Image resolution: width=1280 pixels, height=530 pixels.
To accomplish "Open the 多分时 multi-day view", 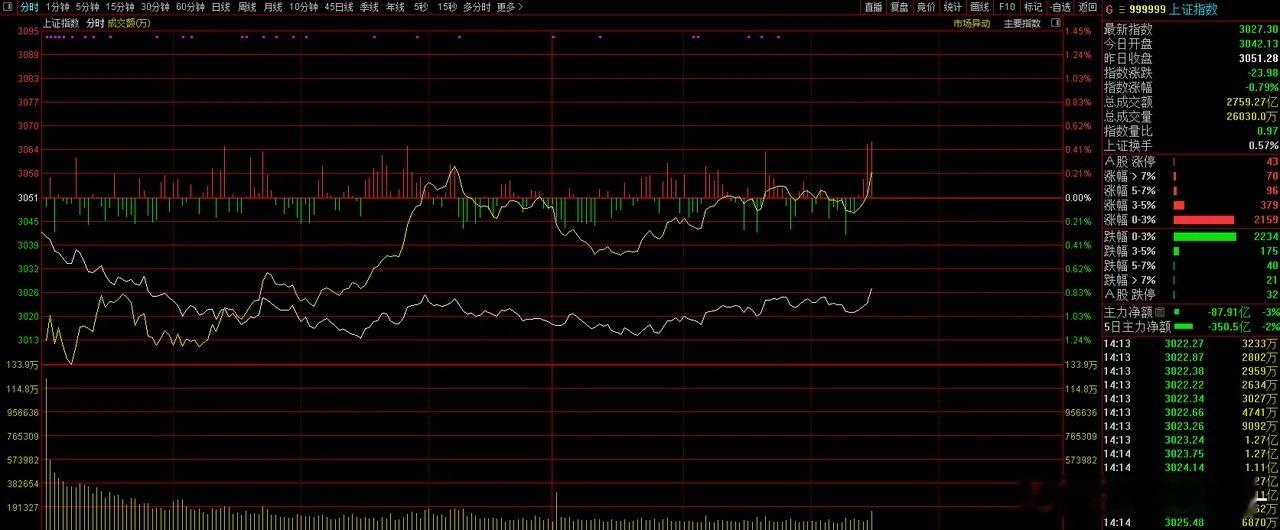I will [477, 7].
